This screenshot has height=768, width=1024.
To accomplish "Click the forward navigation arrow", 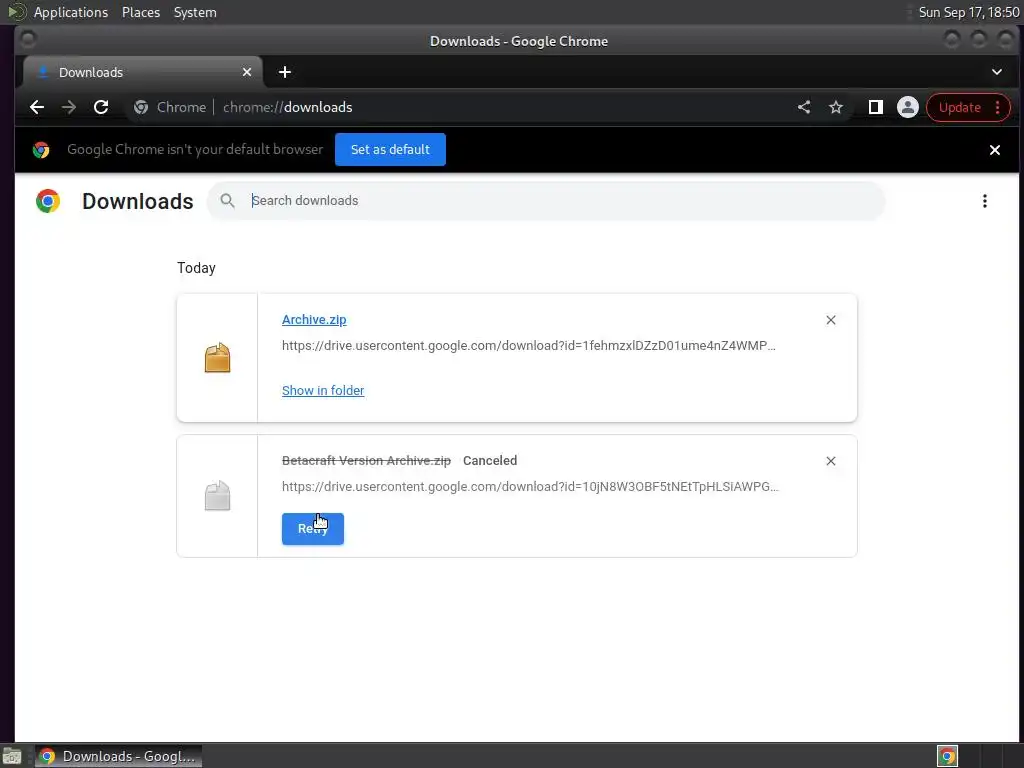I will tap(69, 107).
